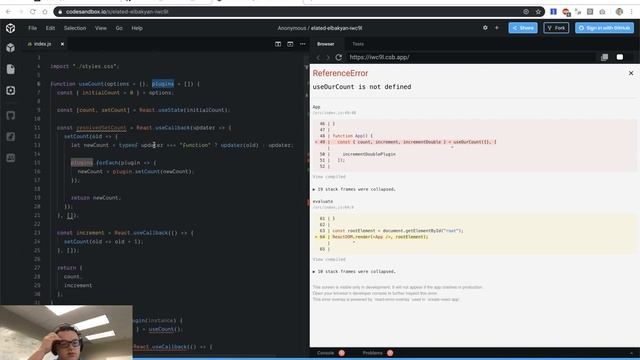The height and width of the screenshot is (360, 640).
Task: Open the file Explorer sidebar icon
Action: (11, 69)
